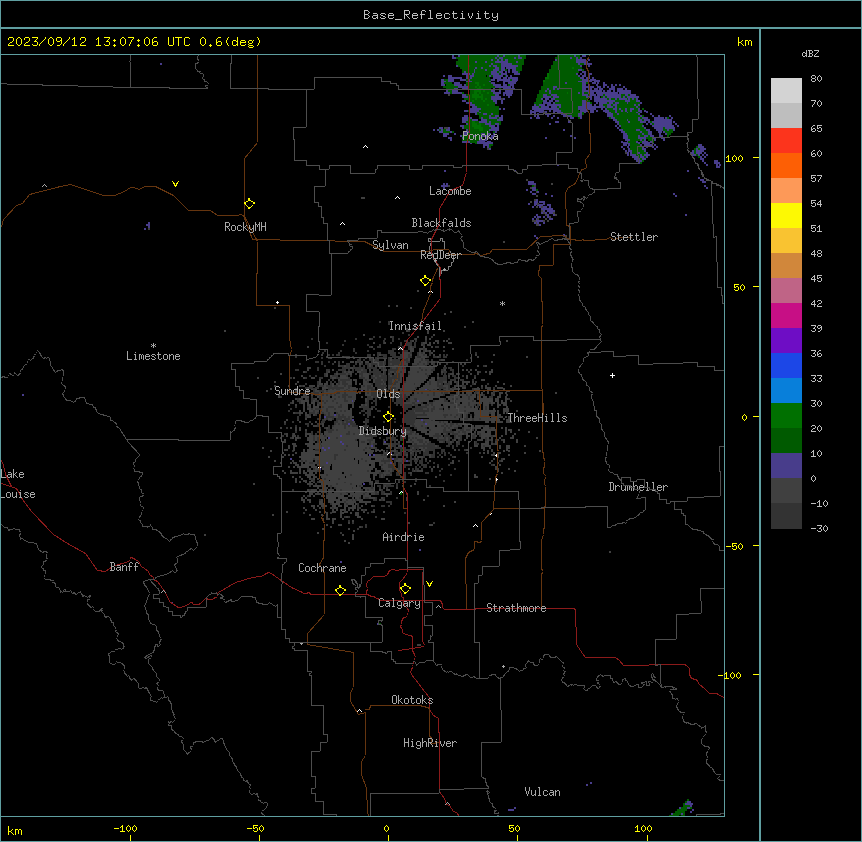Click the white 70-80 dBZ color swatch
Viewport: 862px width, 842px height.
click(786, 91)
